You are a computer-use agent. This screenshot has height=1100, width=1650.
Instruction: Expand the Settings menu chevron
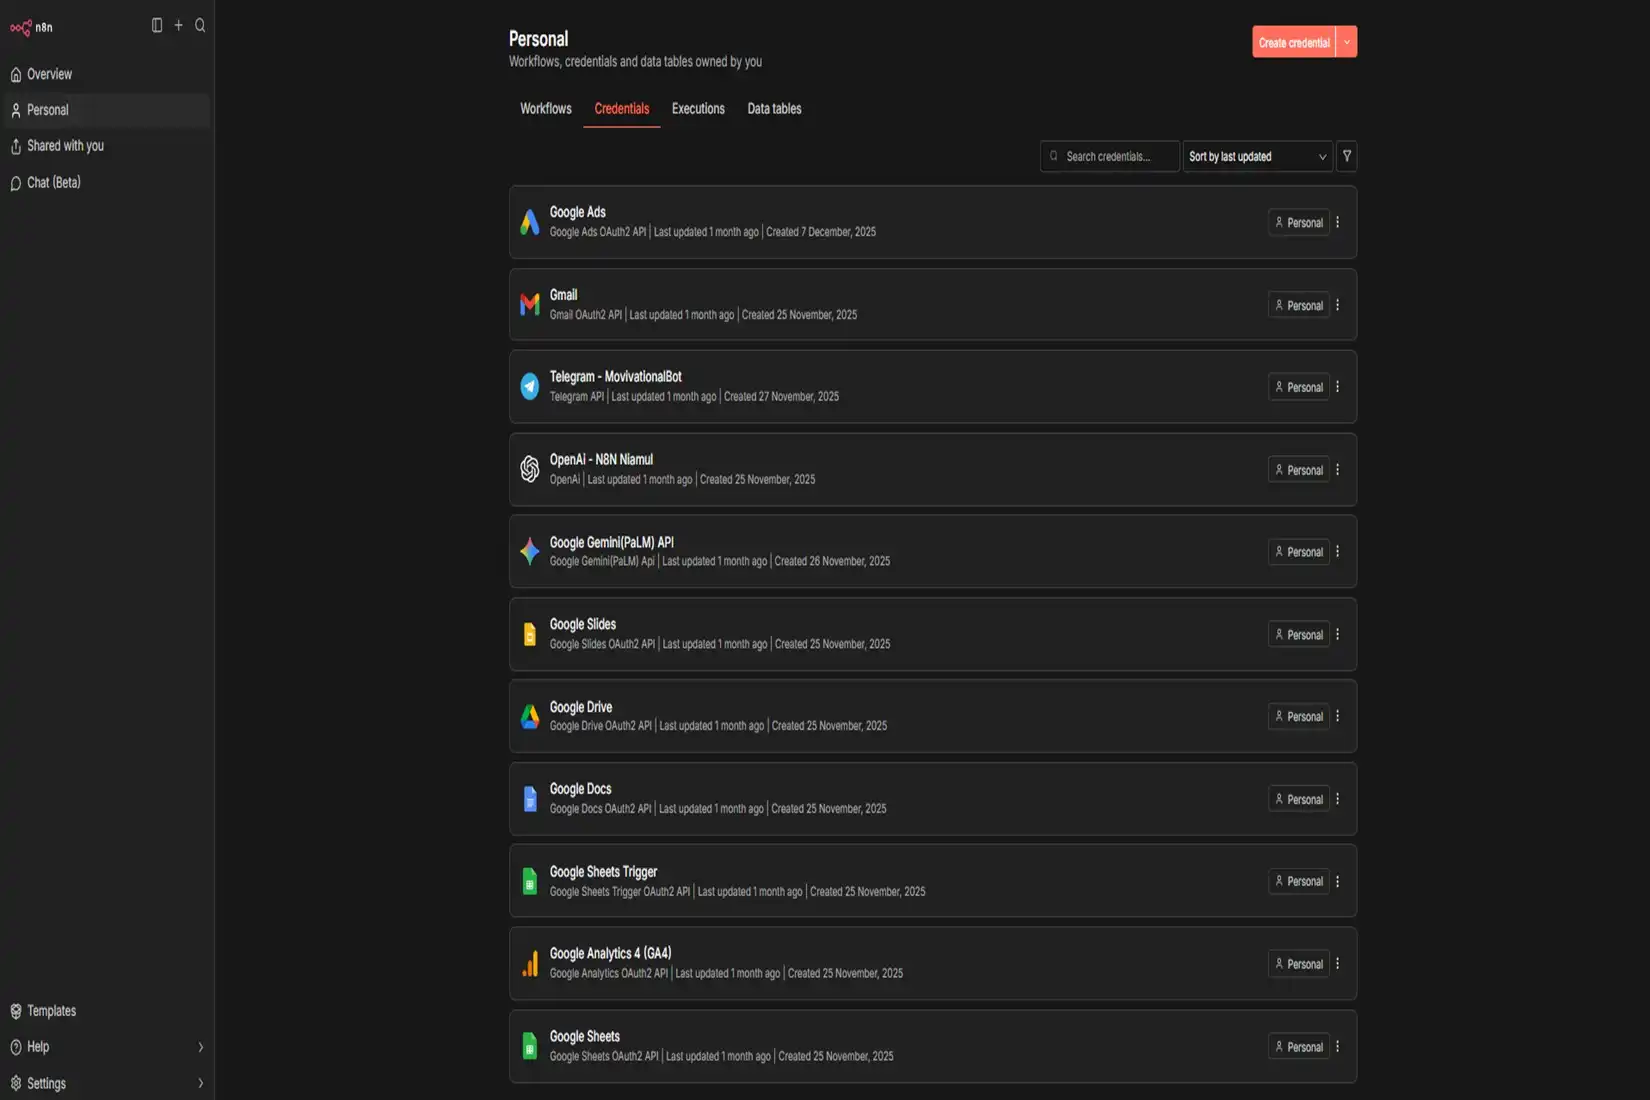pyautogui.click(x=200, y=1083)
